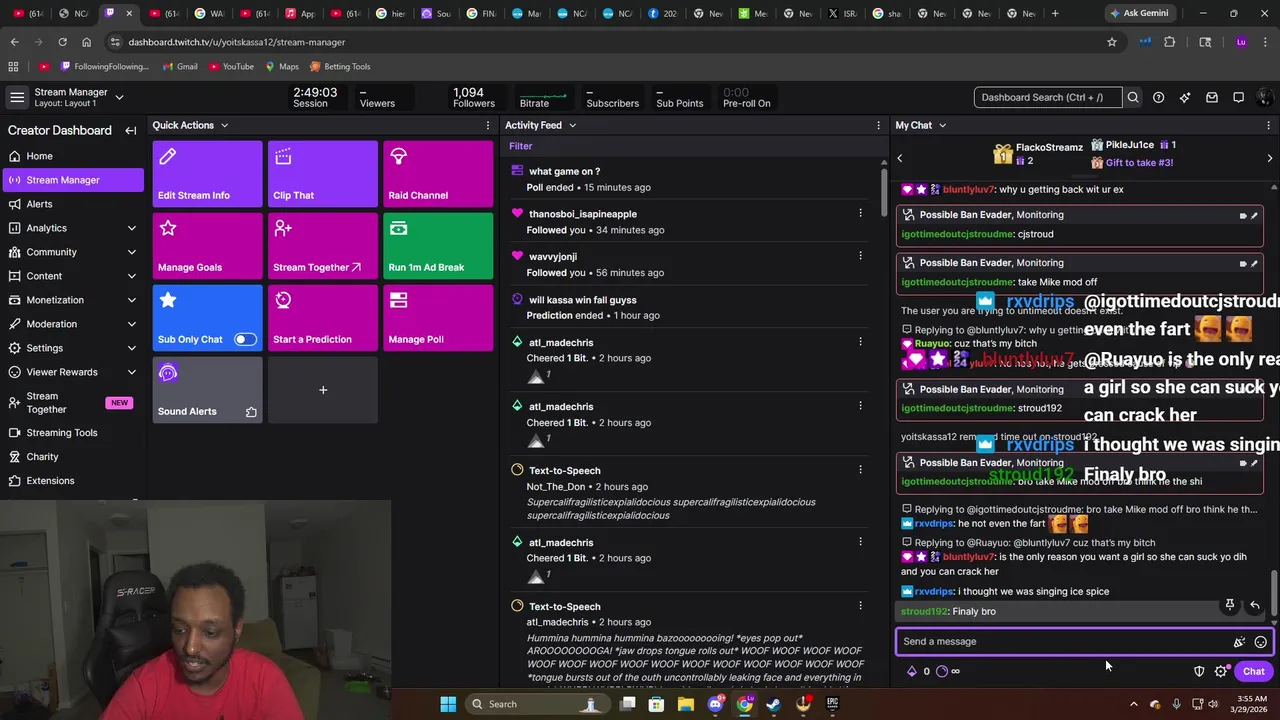This screenshot has width=1280, height=720.
Task: Click Run 1m Ad Break quick action
Action: pos(438,246)
